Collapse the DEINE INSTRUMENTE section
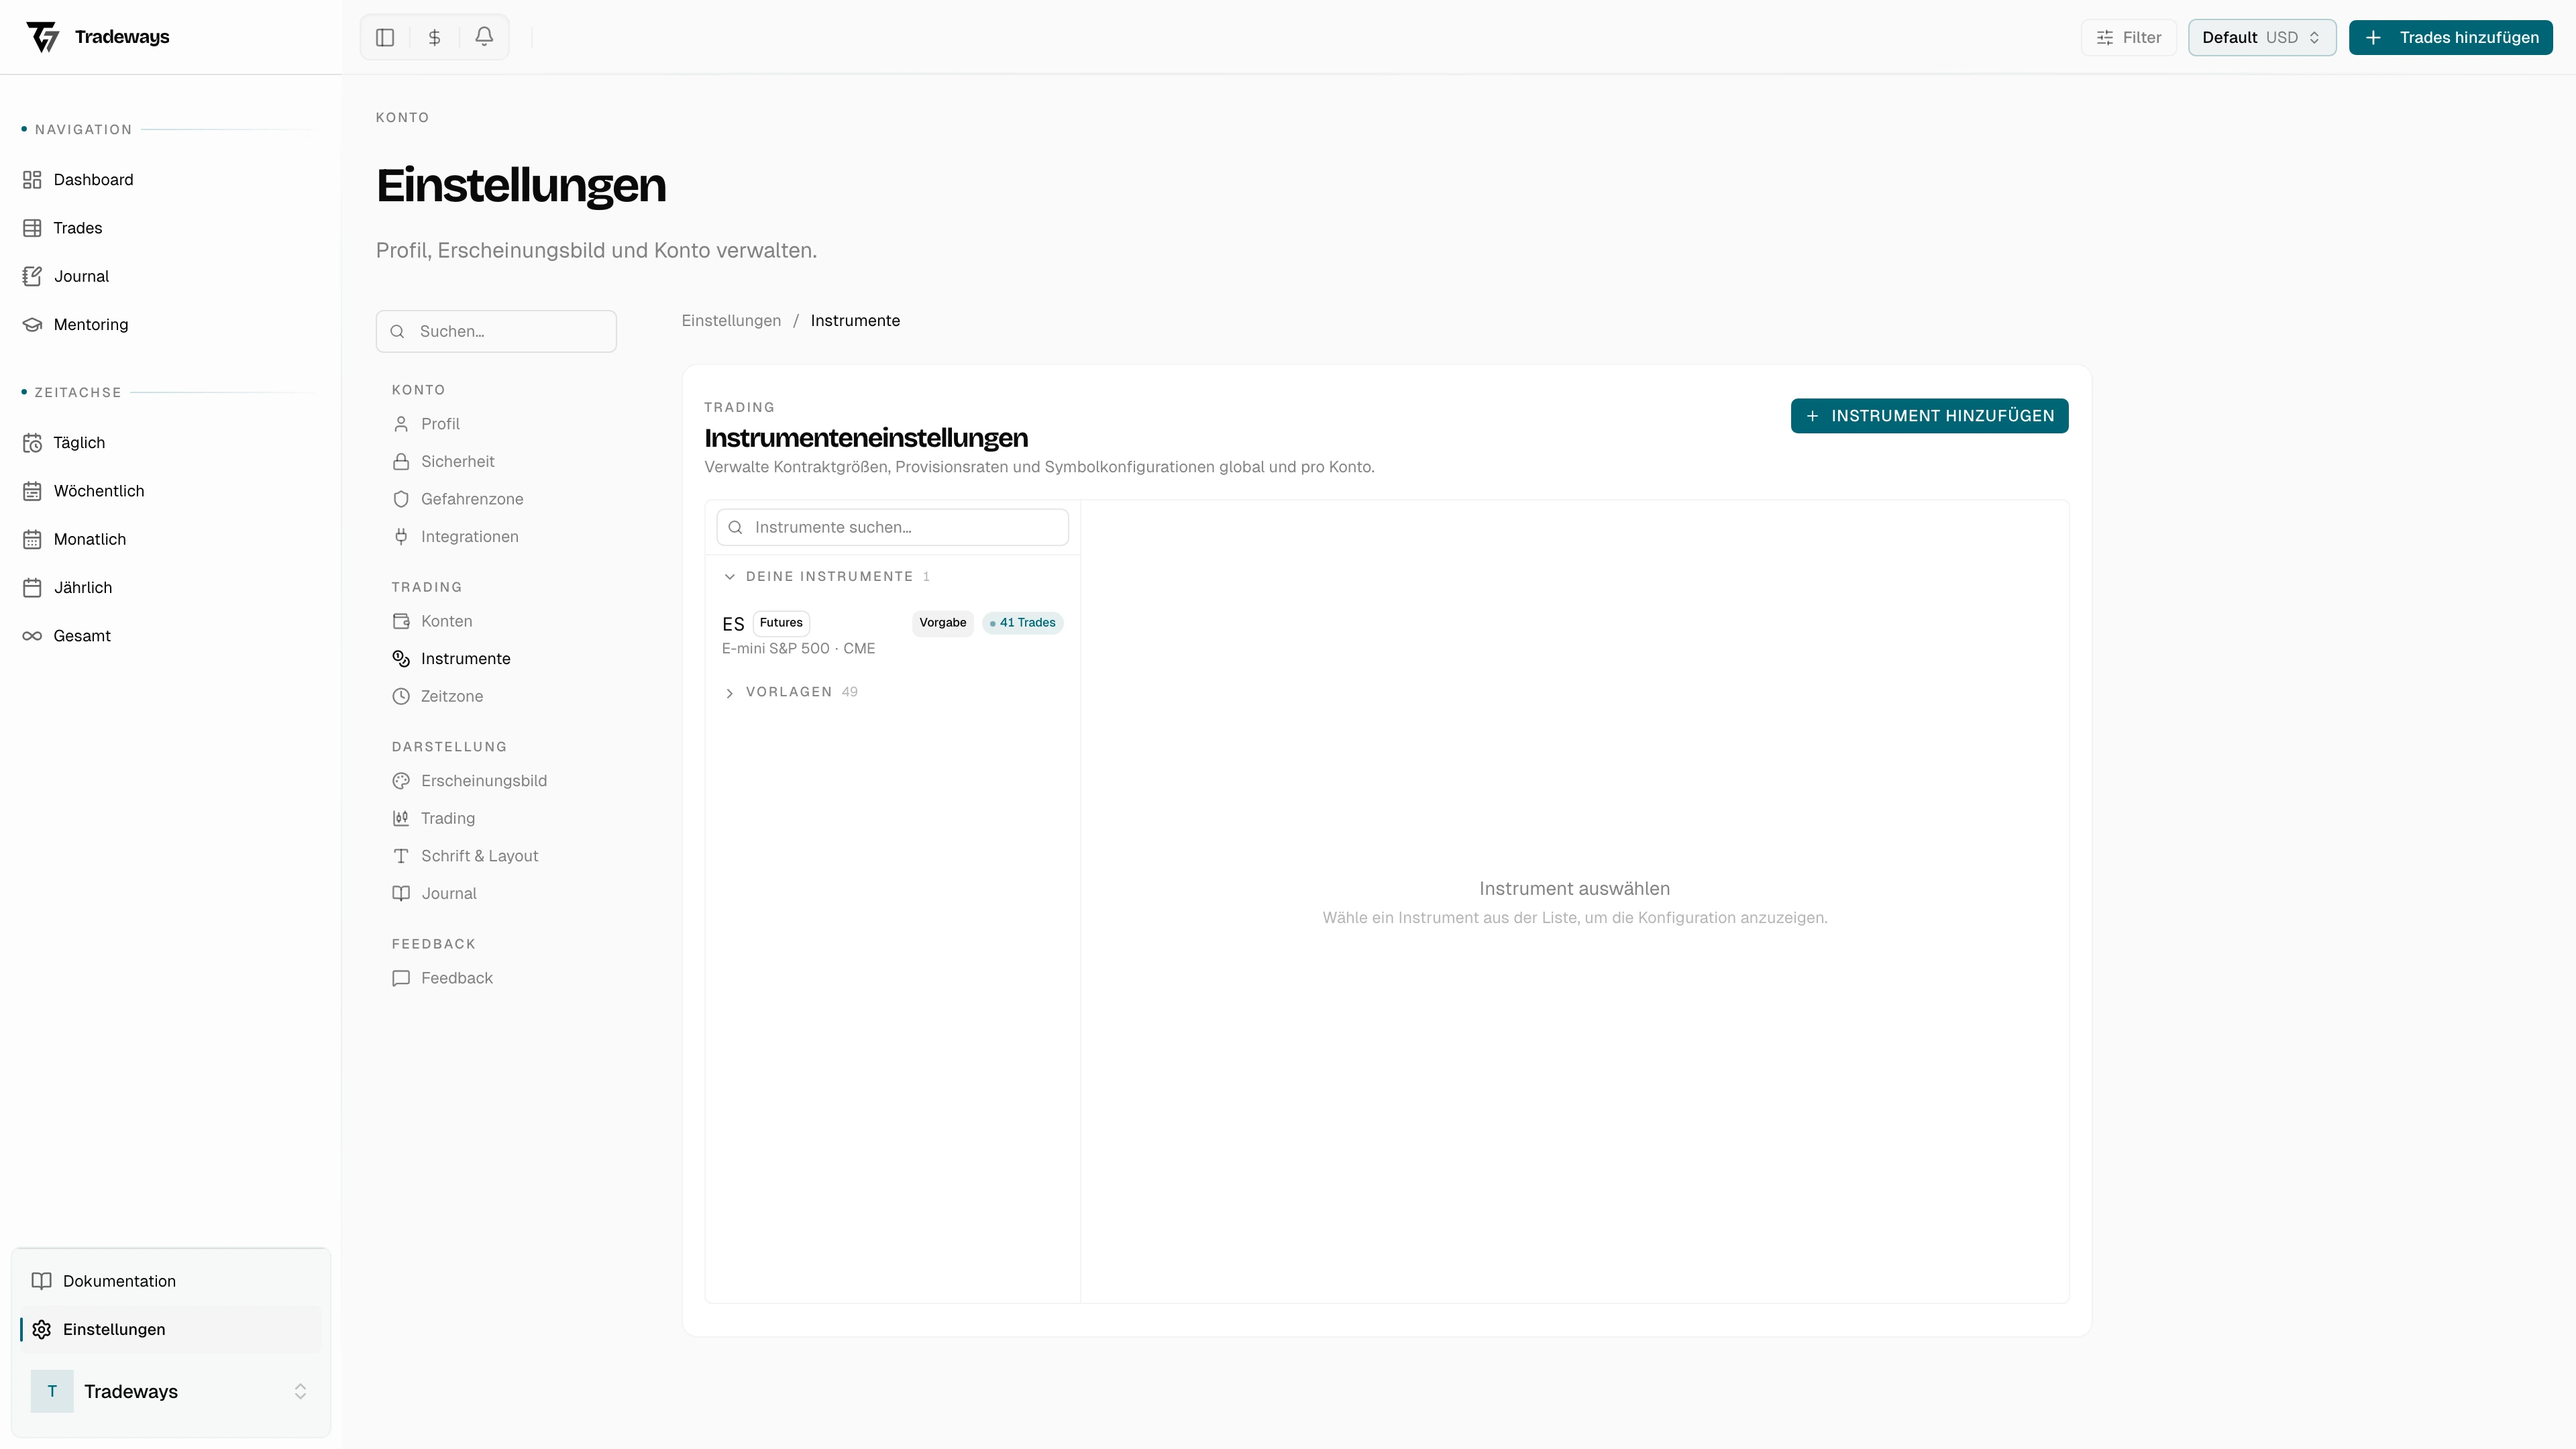 (x=730, y=577)
